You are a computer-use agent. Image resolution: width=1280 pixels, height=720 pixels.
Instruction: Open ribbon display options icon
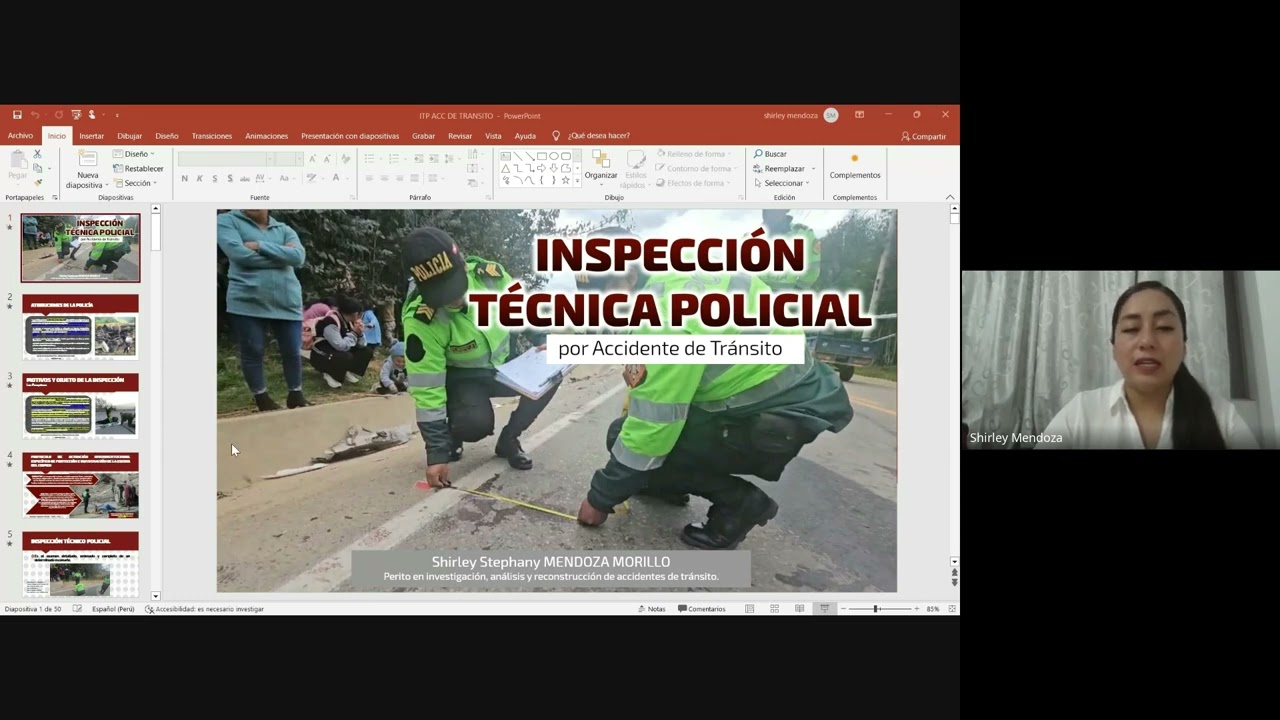(859, 115)
